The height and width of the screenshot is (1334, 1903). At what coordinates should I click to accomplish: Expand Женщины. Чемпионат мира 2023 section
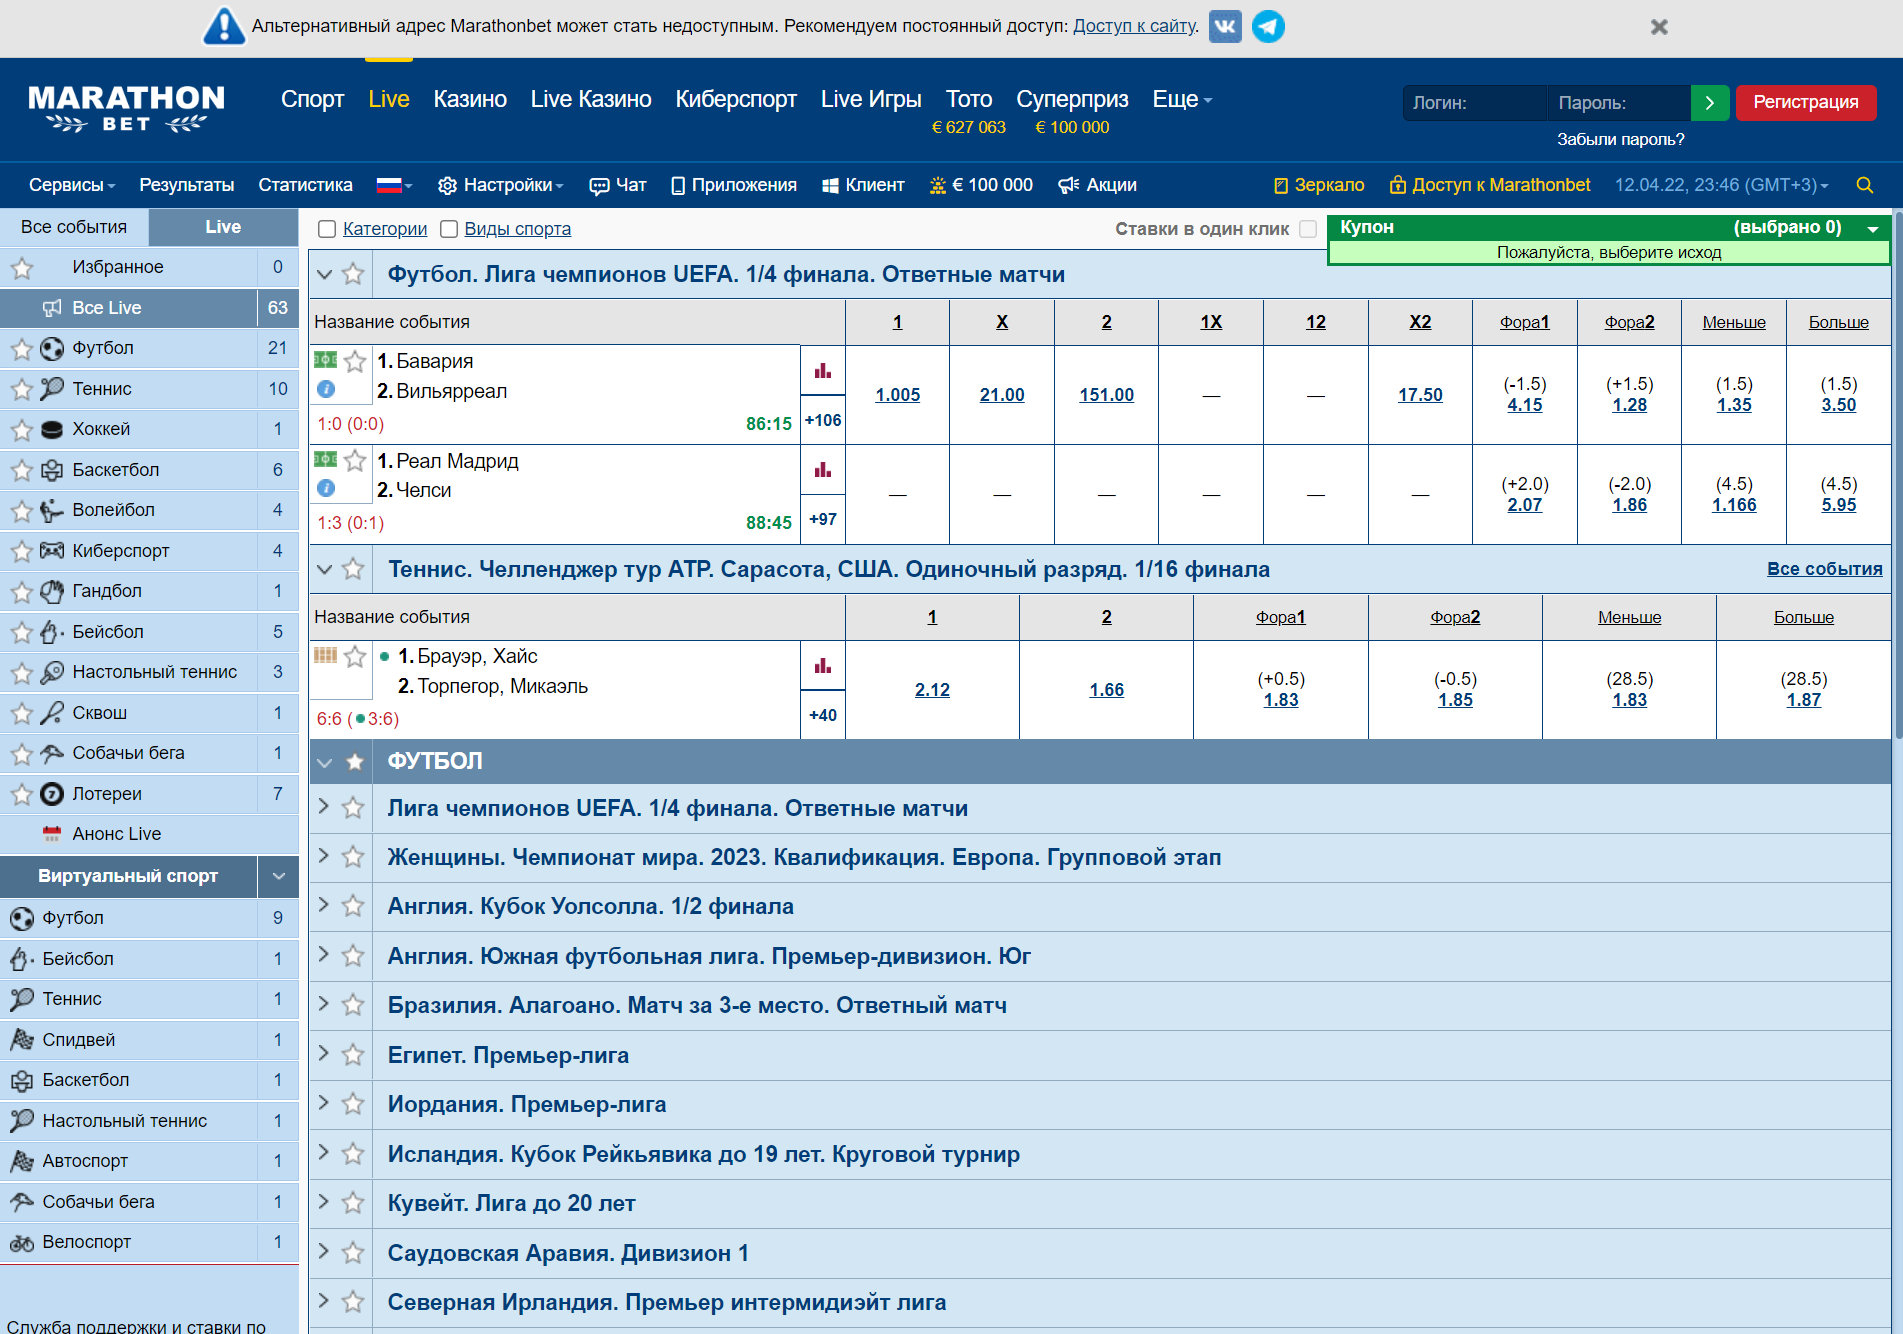(x=323, y=855)
